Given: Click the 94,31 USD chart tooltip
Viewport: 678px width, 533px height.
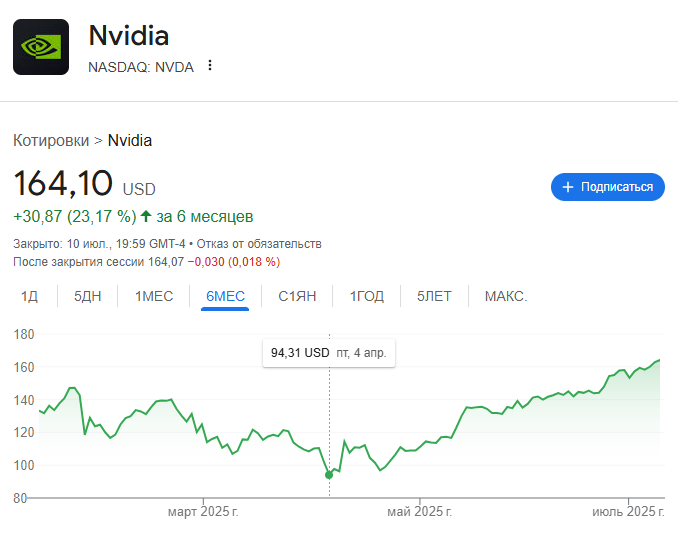Looking at the screenshot, I should tap(329, 353).
